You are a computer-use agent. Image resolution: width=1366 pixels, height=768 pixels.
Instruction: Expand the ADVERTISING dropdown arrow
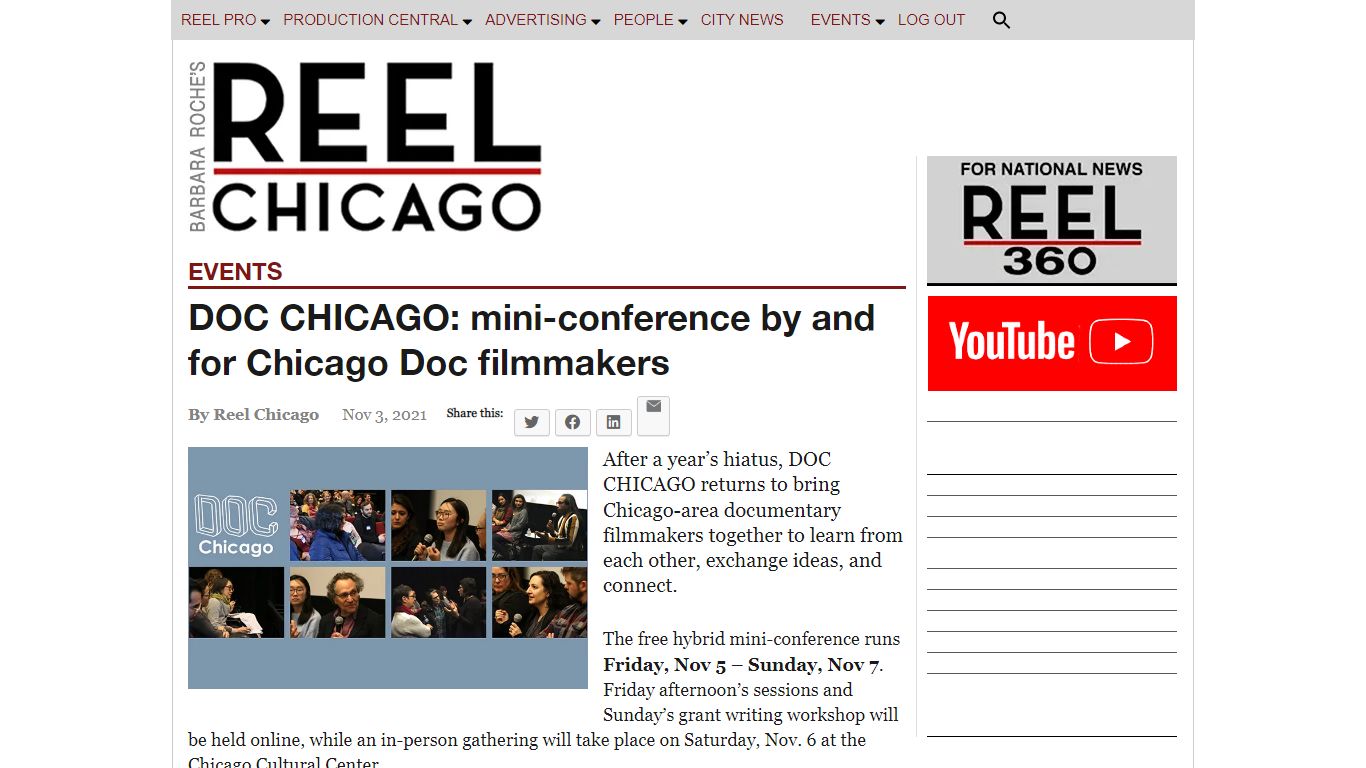point(596,22)
